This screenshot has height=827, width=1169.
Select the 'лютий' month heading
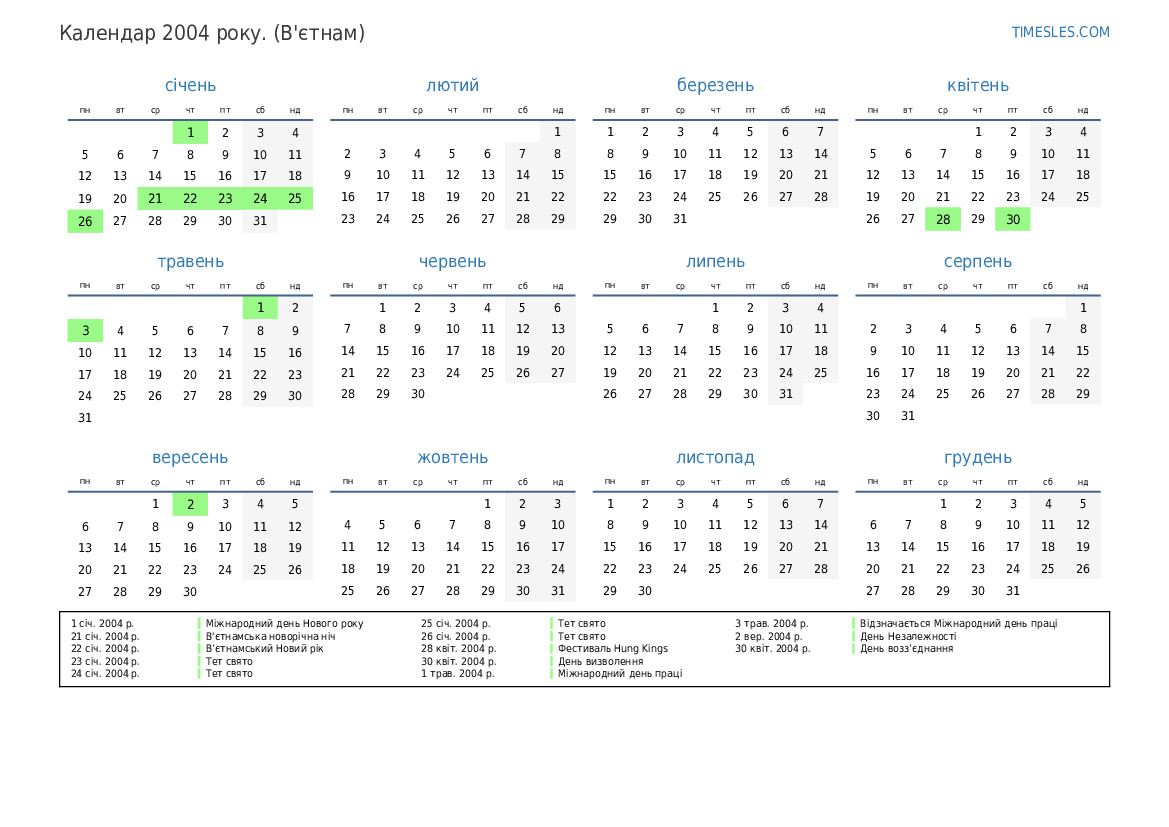click(x=453, y=85)
